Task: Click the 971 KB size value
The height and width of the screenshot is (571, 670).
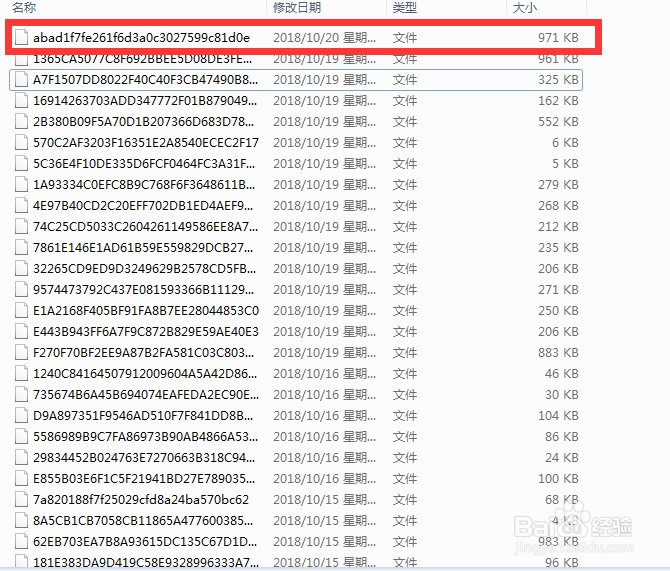Action: (558, 38)
